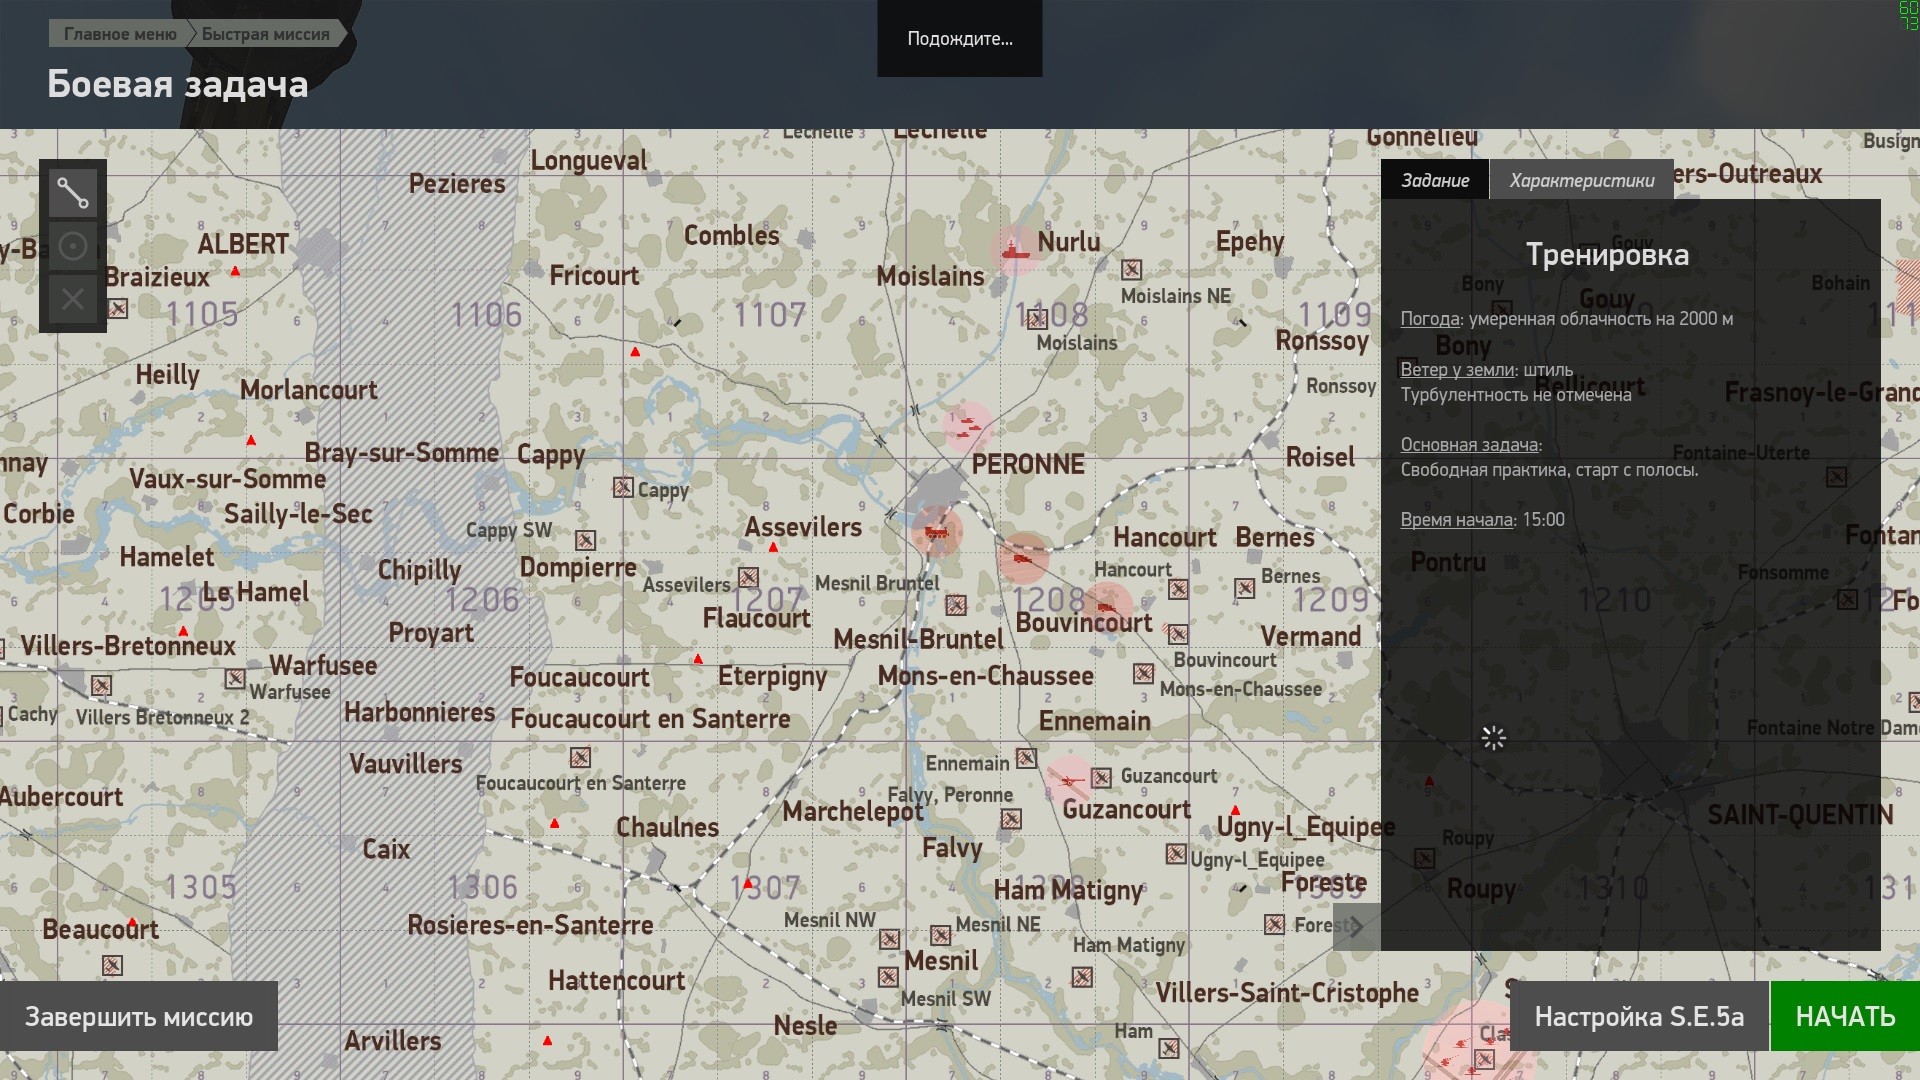Open the Быстрая миссия breadcrumb

point(266,34)
